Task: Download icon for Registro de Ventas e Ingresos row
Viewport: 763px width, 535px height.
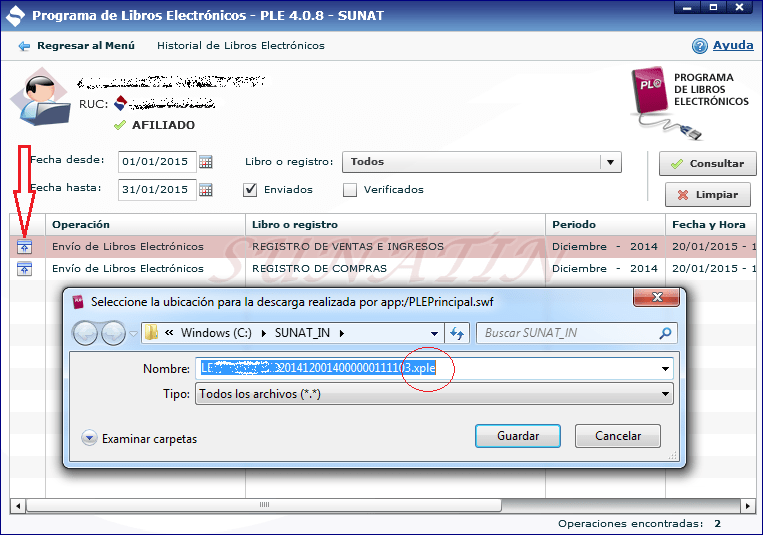Action: pyautogui.click(x=24, y=247)
